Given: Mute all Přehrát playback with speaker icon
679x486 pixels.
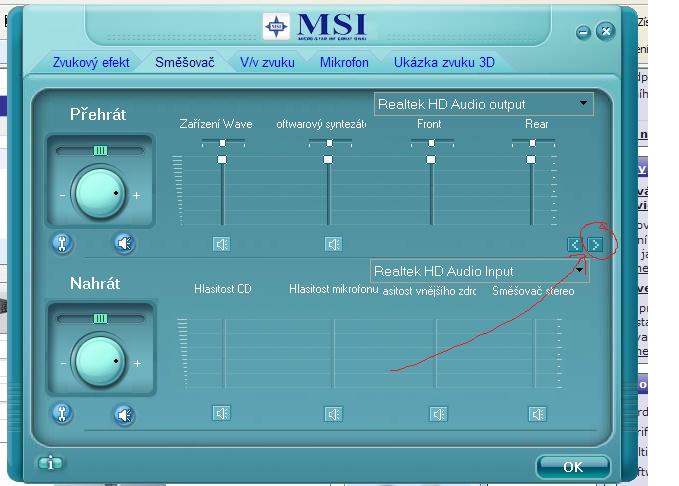Looking at the screenshot, I should click(x=125, y=243).
